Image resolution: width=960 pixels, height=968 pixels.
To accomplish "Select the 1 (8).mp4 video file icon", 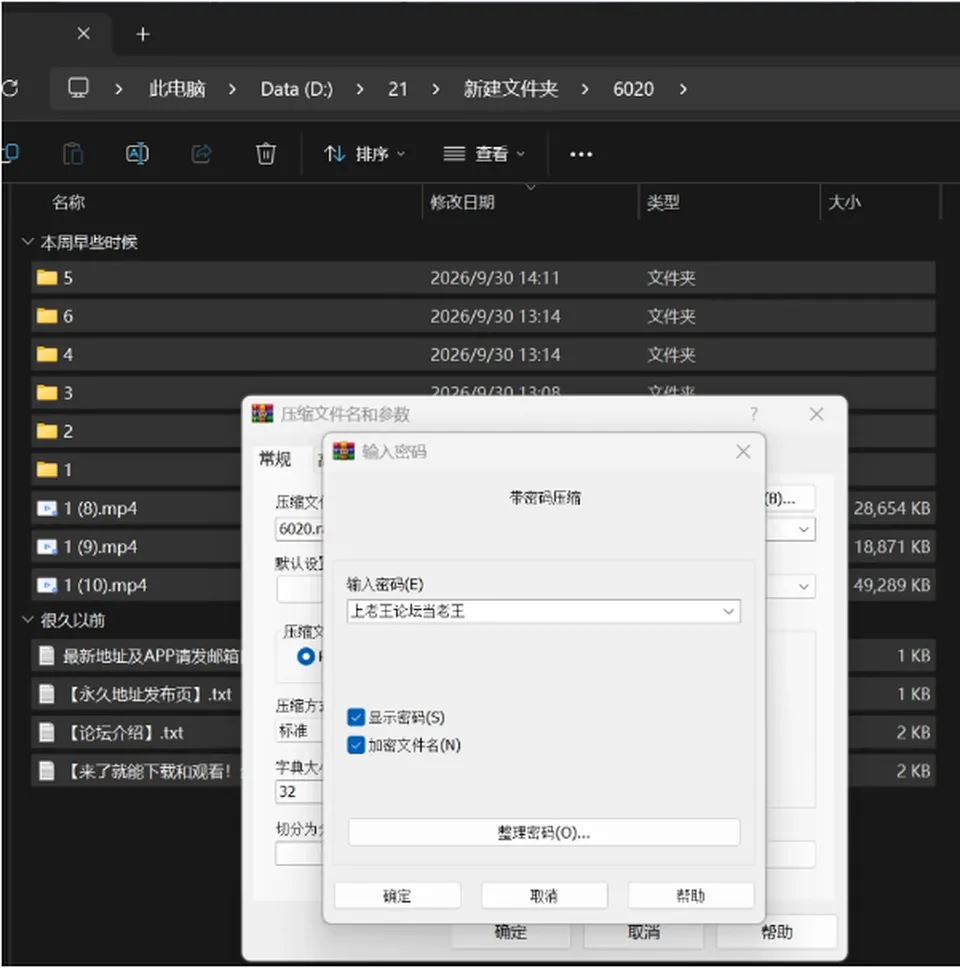I will 47,509.
